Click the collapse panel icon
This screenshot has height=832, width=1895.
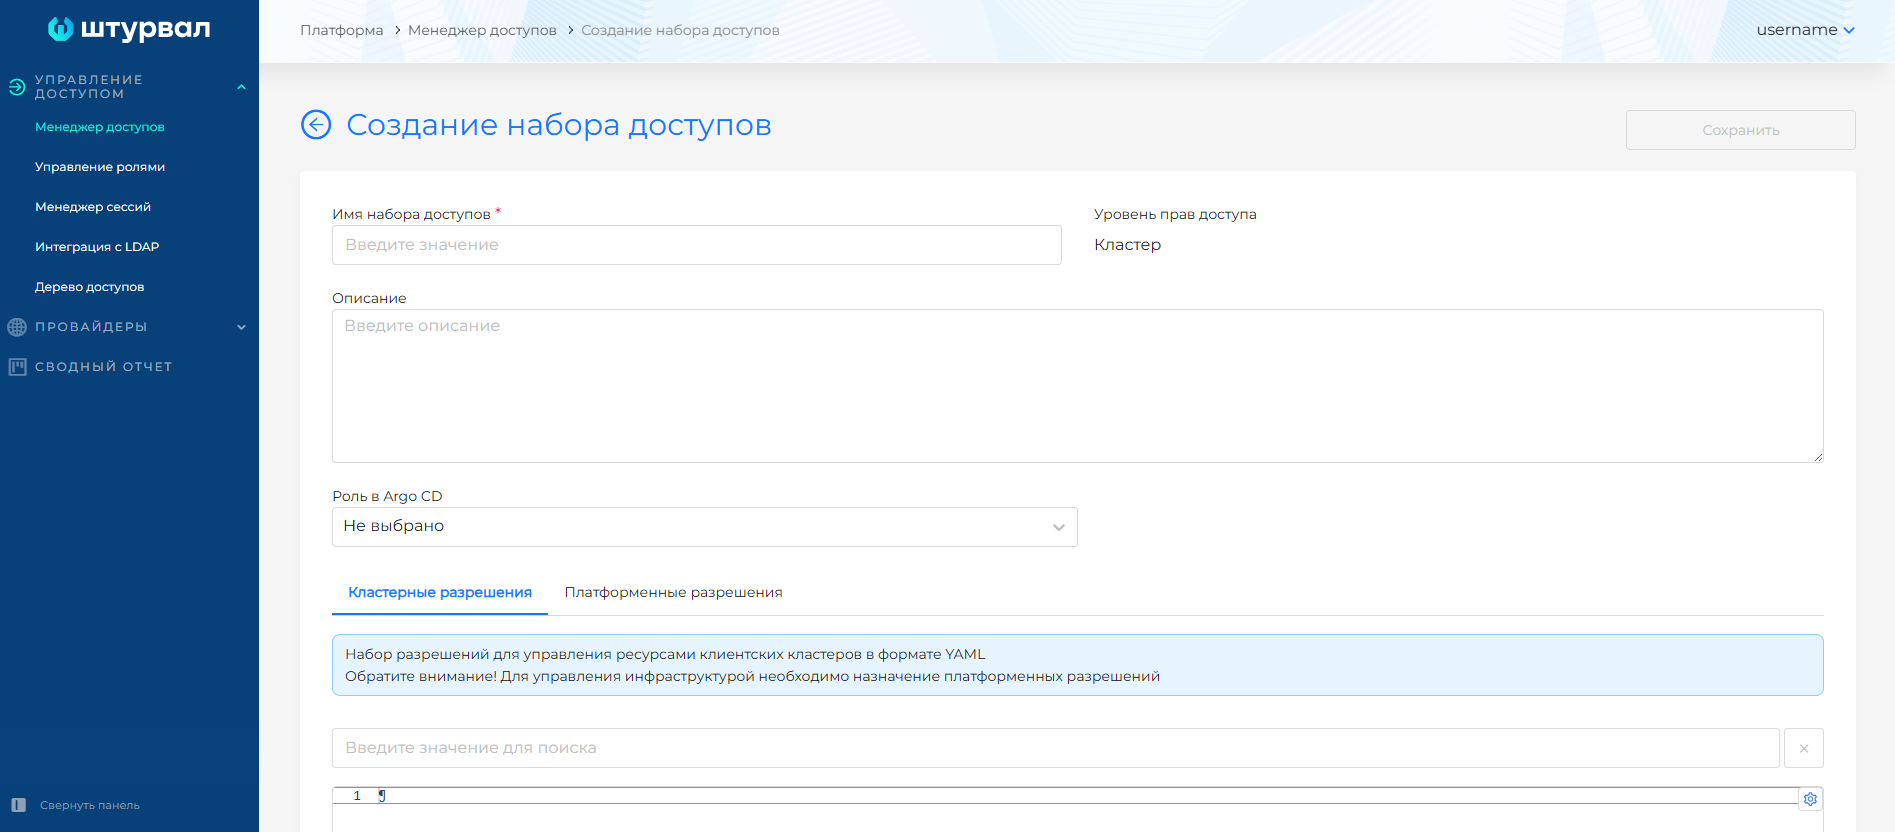(x=18, y=805)
